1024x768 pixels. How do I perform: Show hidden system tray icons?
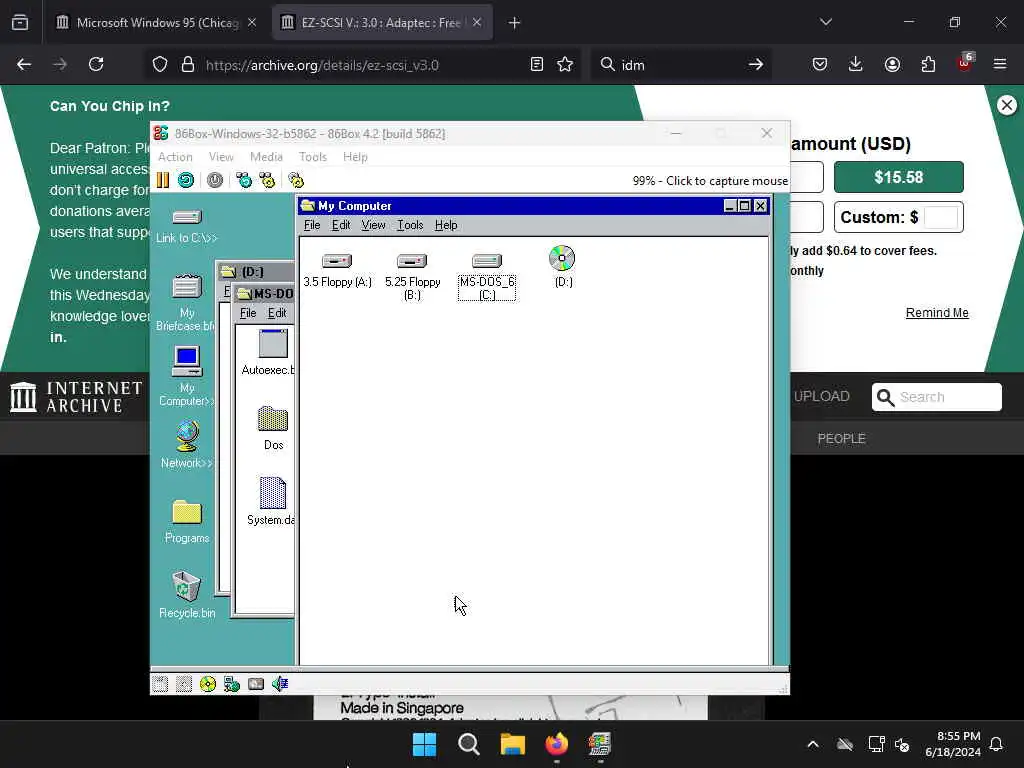click(x=813, y=744)
